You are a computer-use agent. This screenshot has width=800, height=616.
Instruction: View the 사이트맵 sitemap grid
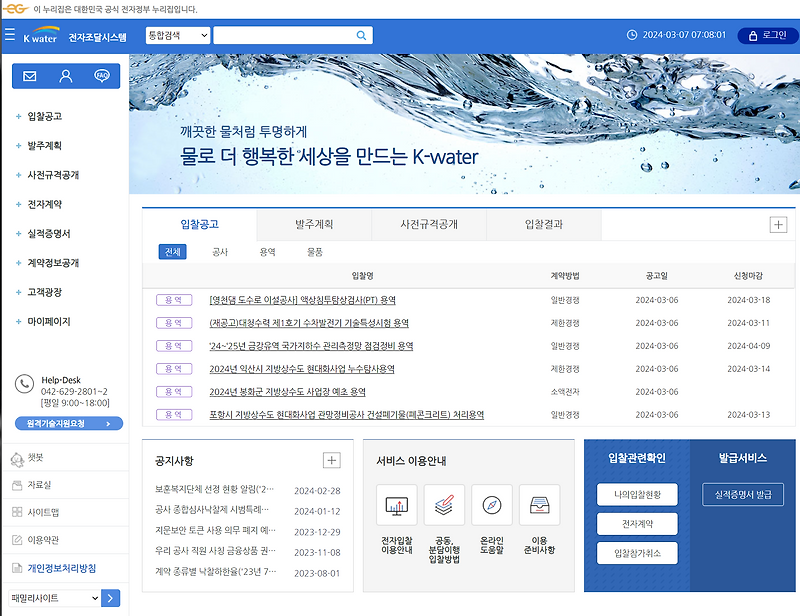coord(47,514)
